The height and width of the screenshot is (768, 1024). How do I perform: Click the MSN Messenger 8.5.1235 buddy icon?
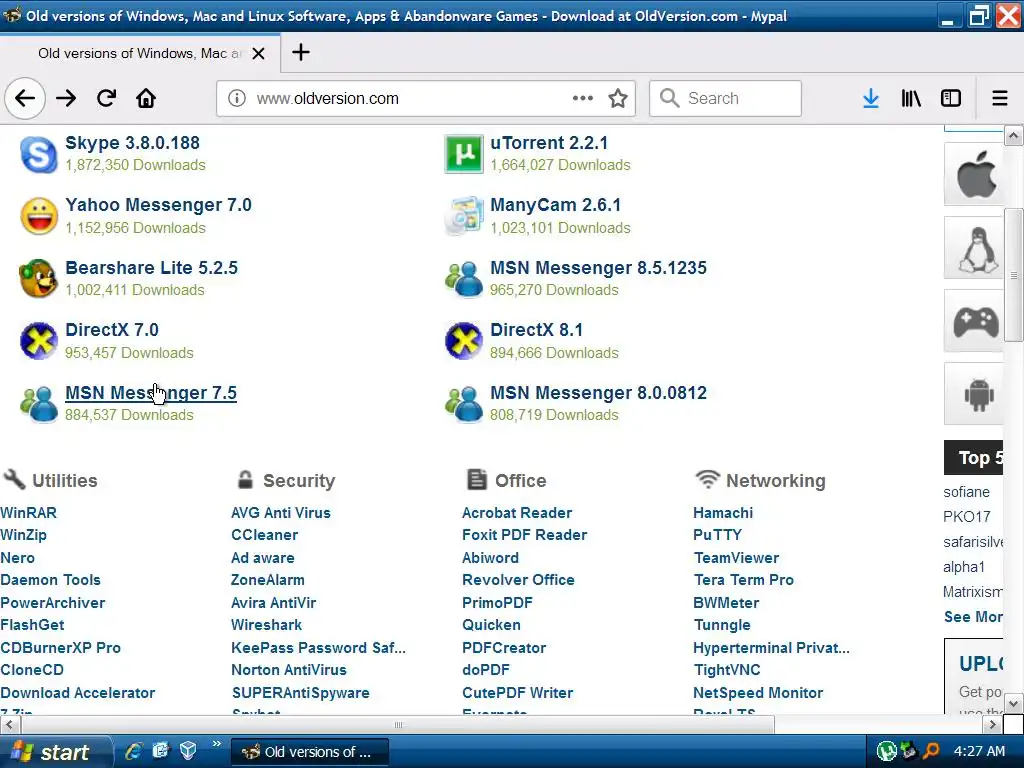point(464,279)
